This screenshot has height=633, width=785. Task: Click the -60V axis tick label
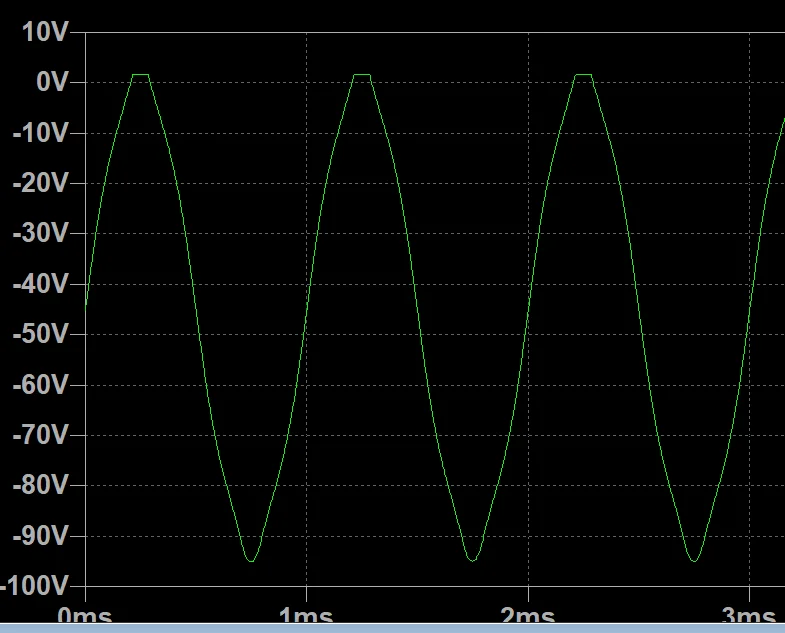pos(42,384)
